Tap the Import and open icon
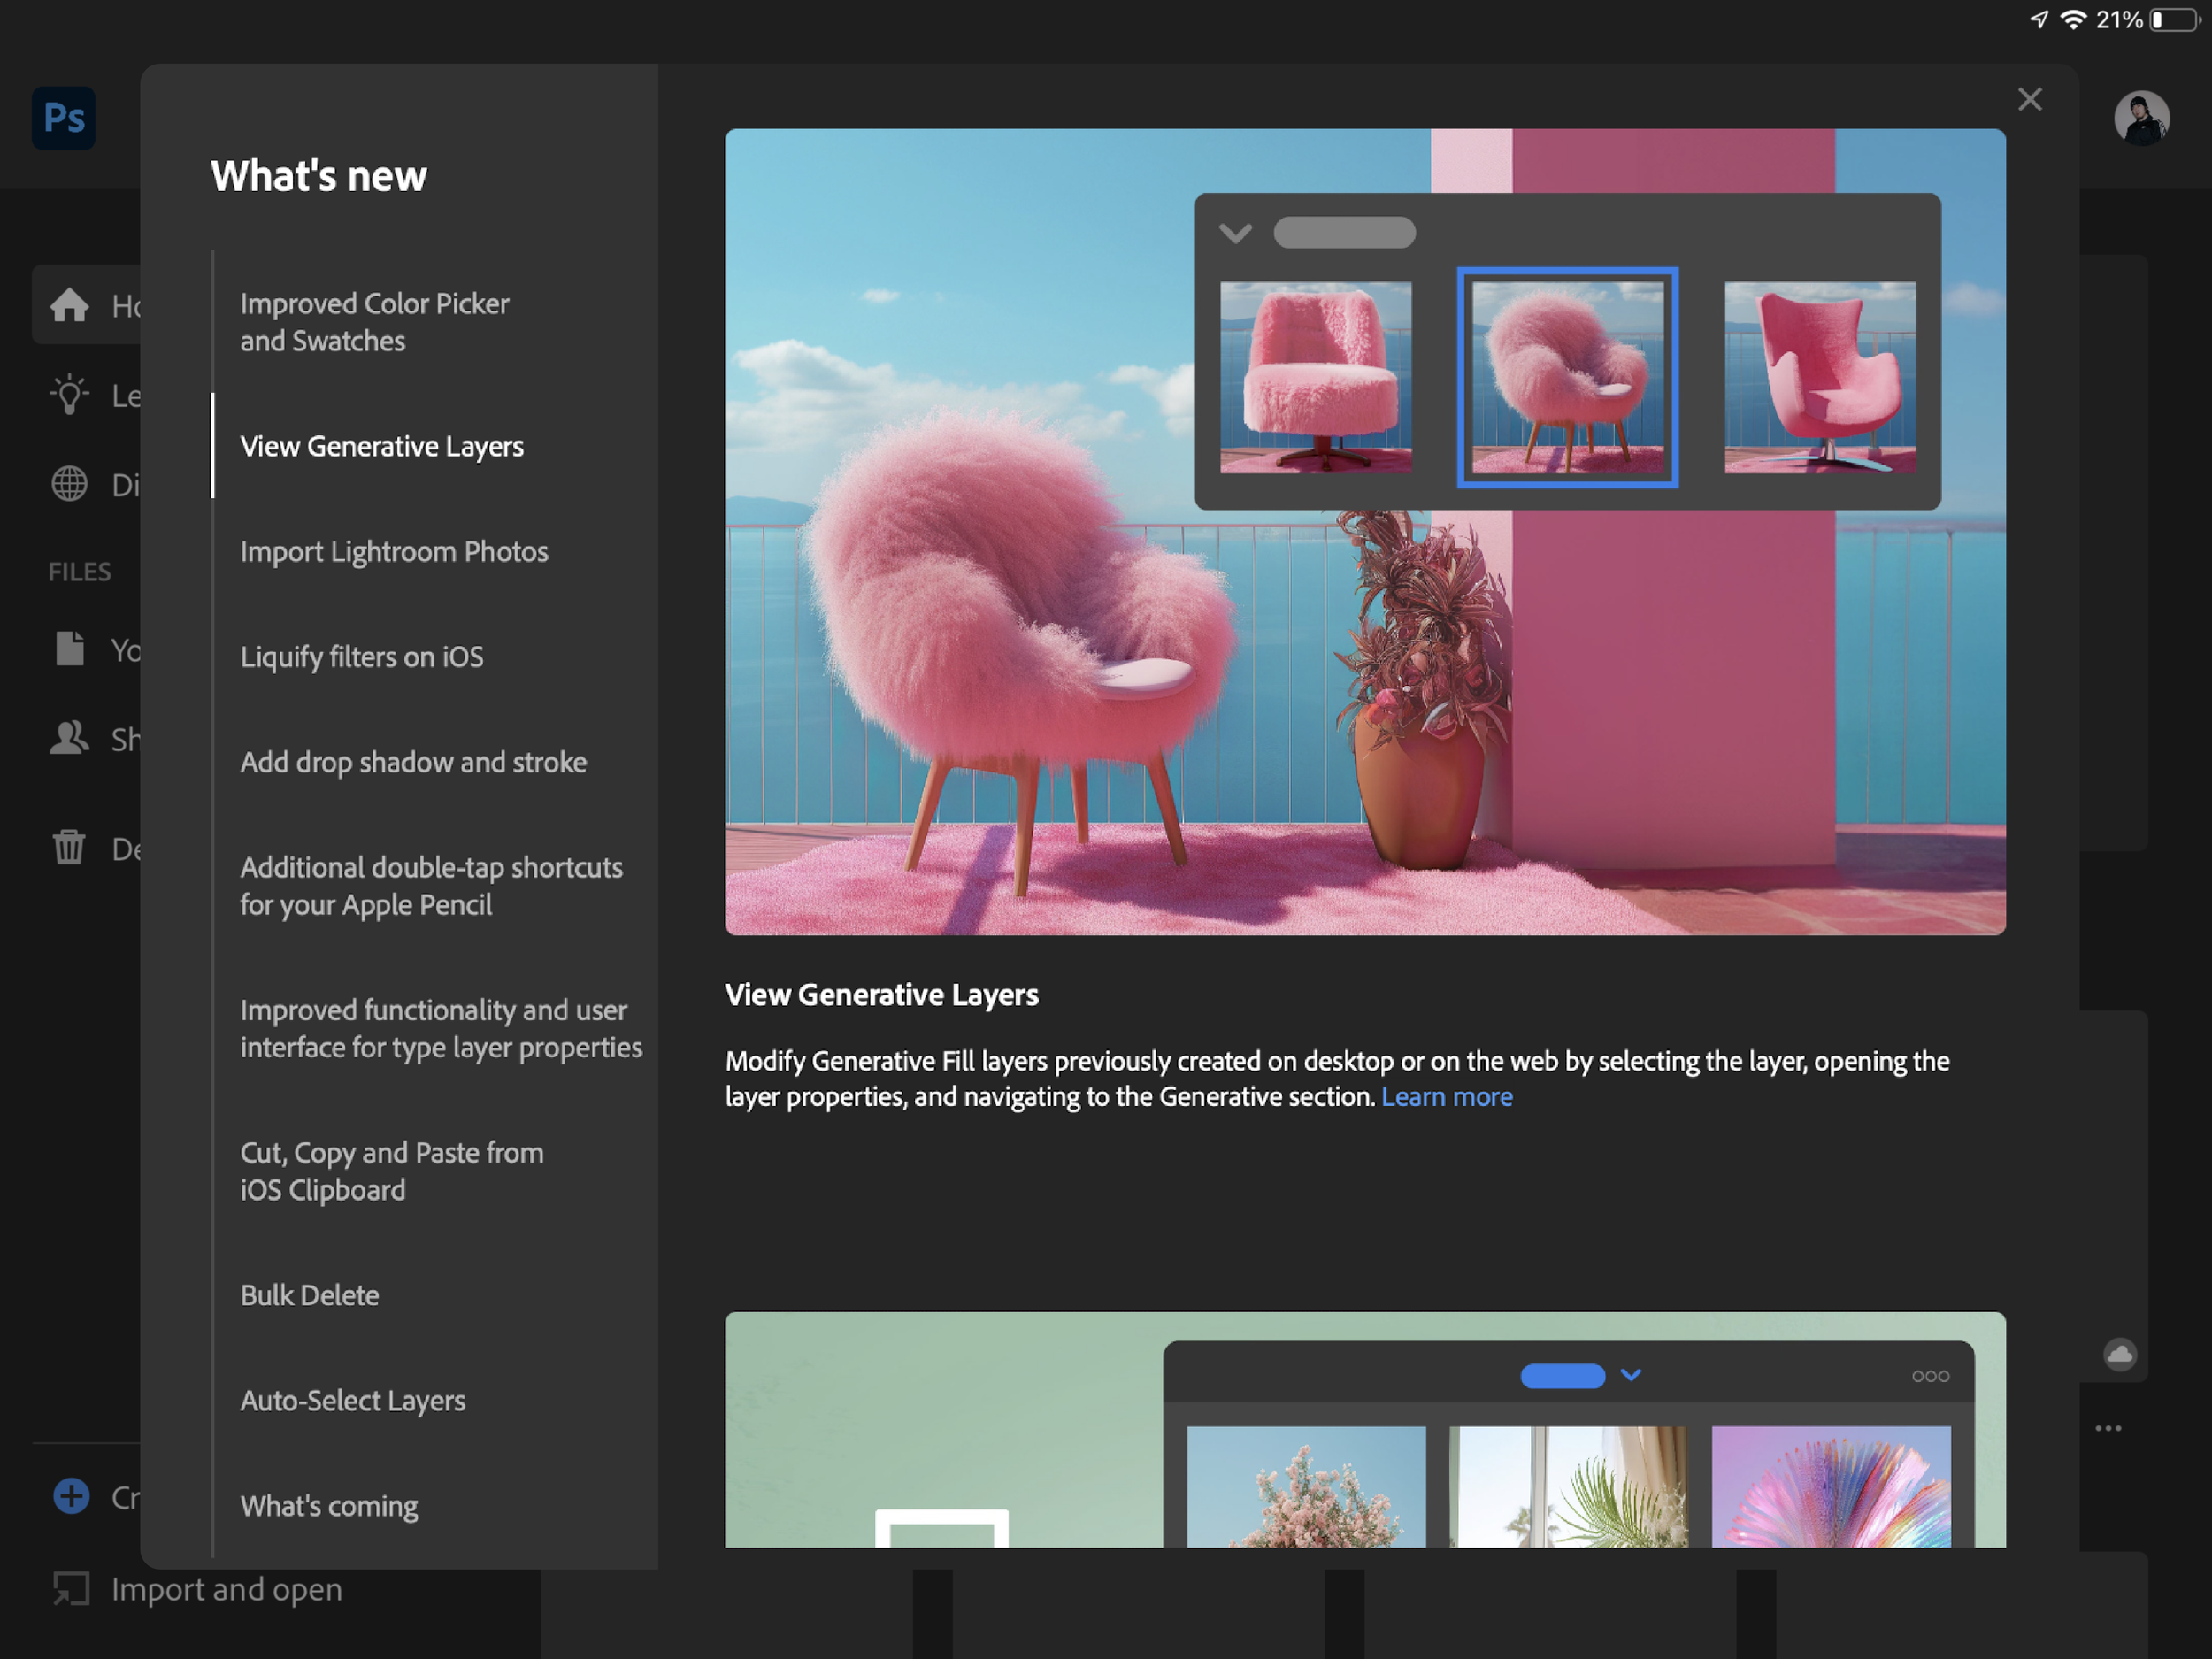The width and height of the screenshot is (2212, 1659). click(71, 1589)
